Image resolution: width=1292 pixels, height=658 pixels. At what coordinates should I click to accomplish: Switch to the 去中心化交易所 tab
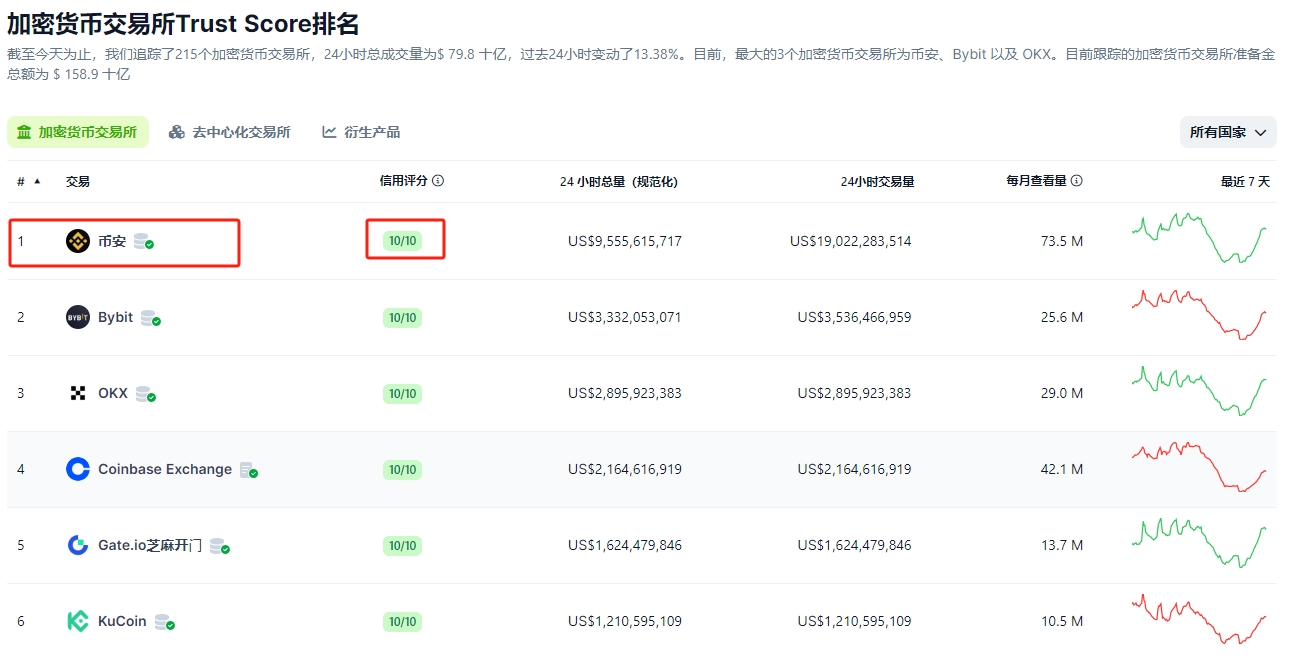(x=230, y=132)
